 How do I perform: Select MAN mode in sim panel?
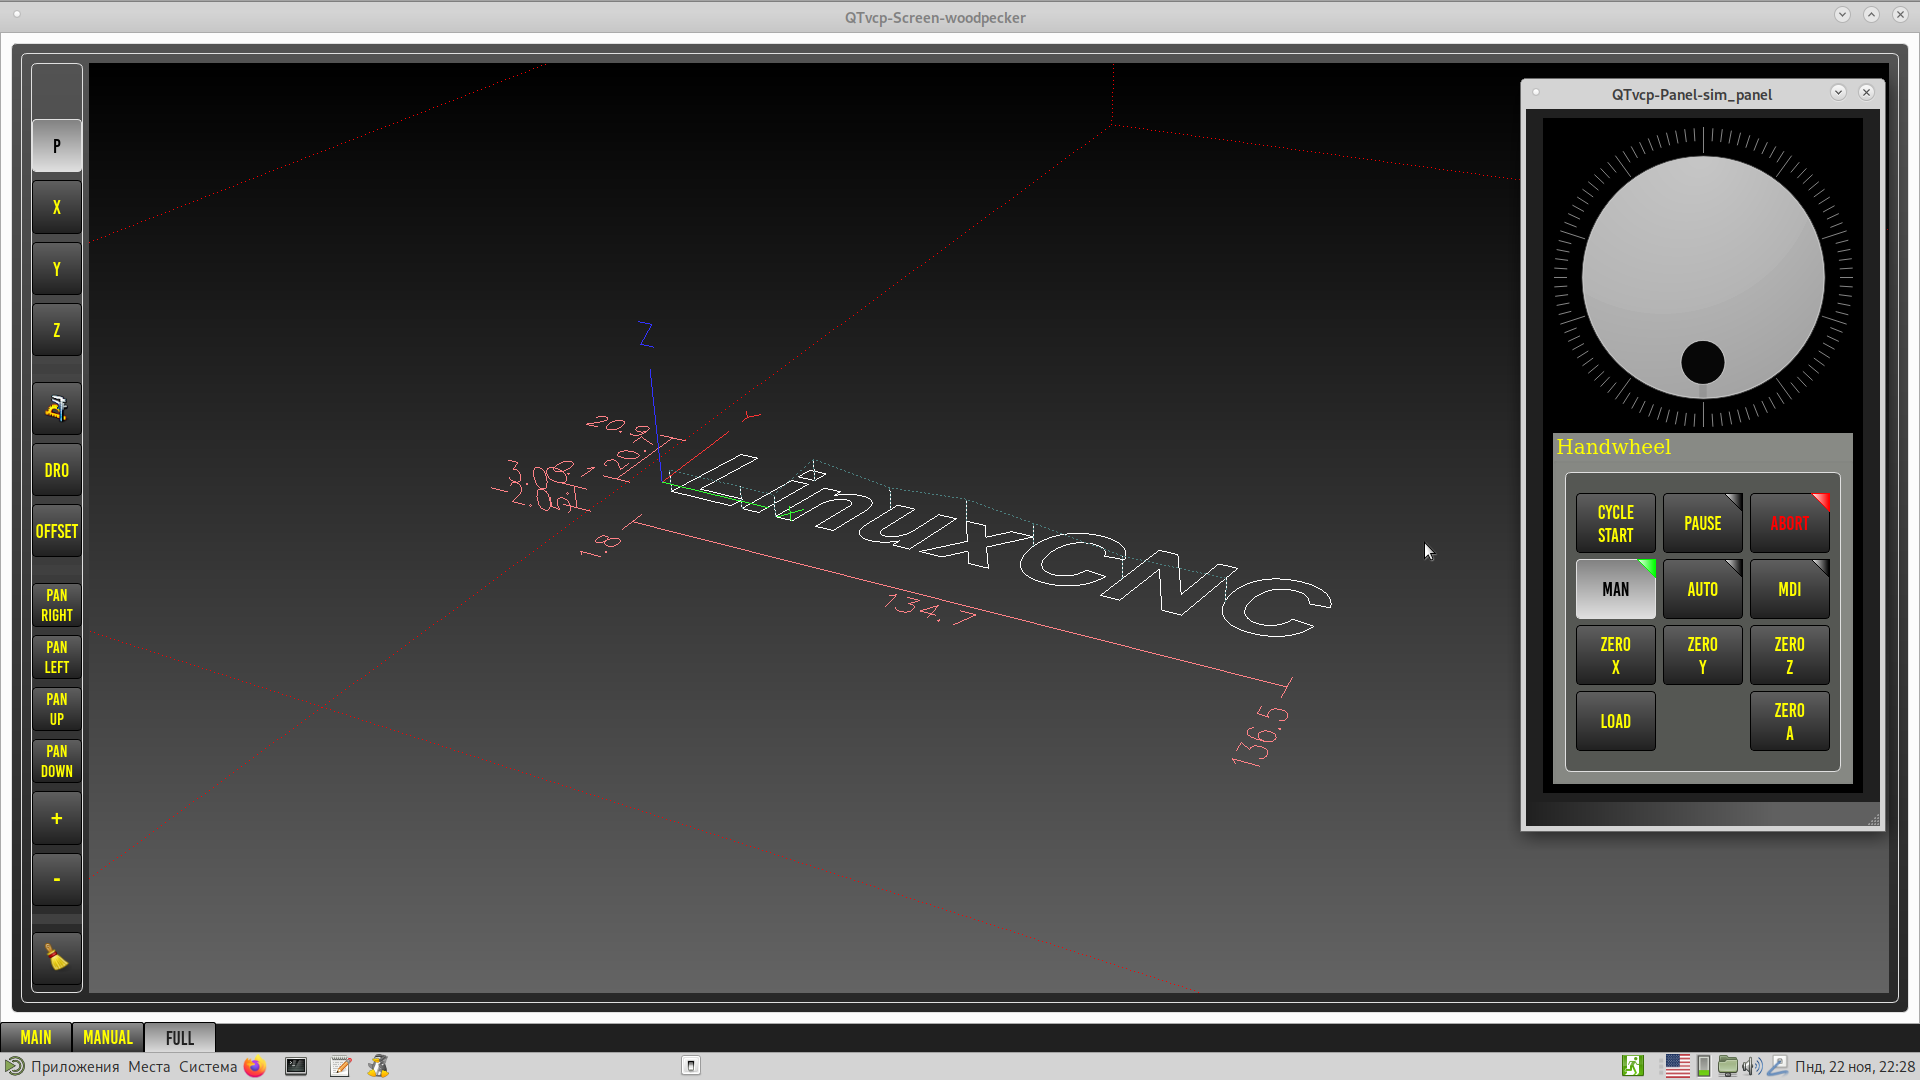tap(1616, 589)
